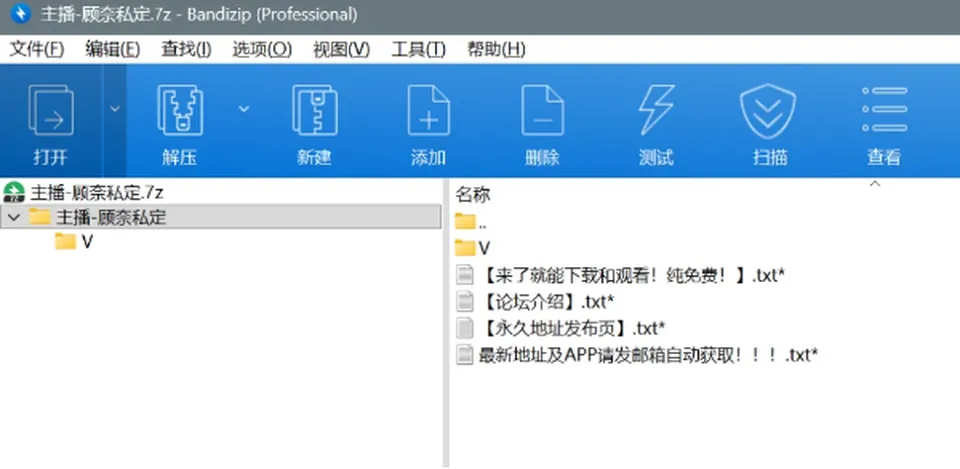Collapse the 主播-顾奈私定 tree folder
This screenshot has height=469, width=960.
point(13,217)
